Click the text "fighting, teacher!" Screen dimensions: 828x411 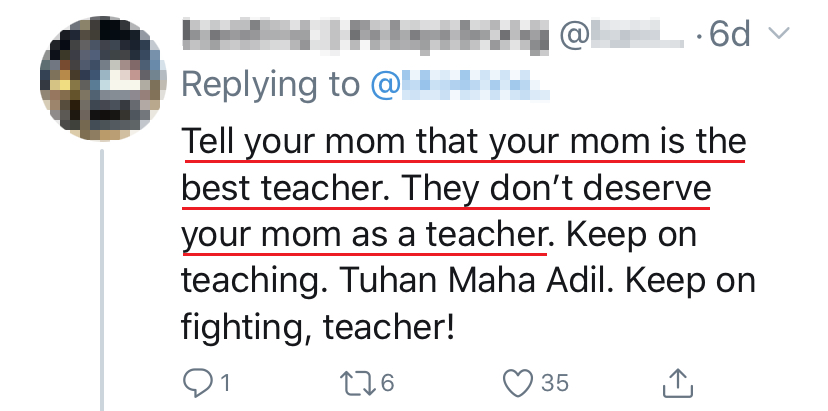[x=318, y=326]
